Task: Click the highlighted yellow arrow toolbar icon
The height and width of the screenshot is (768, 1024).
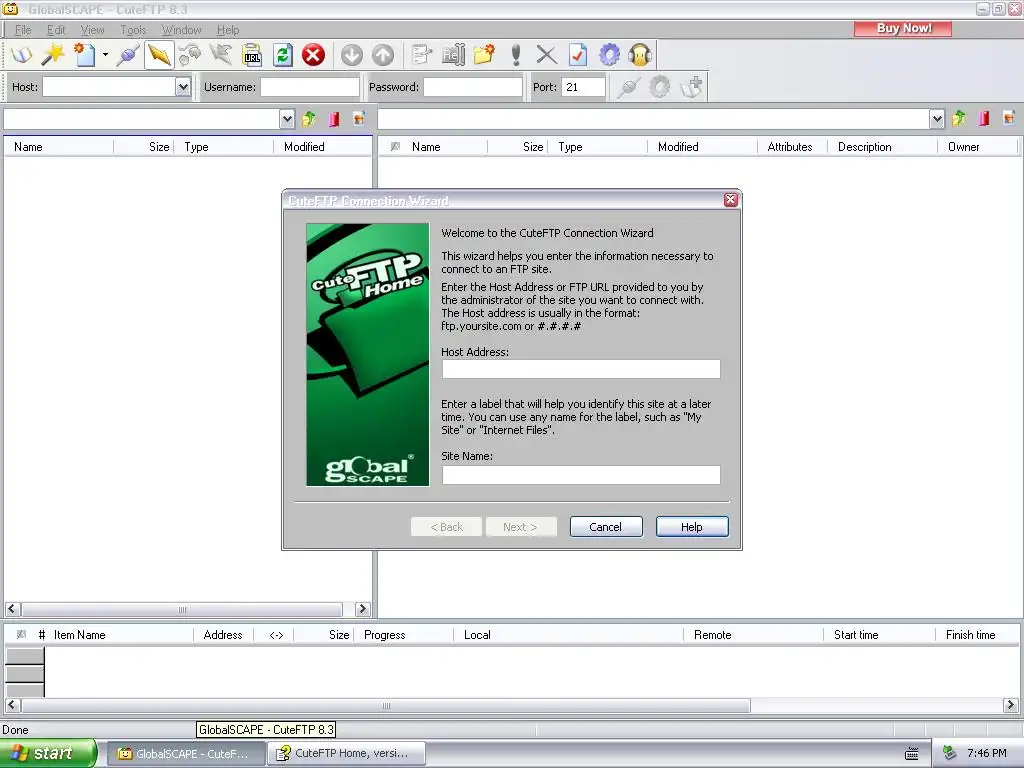Action: pyautogui.click(x=159, y=55)
